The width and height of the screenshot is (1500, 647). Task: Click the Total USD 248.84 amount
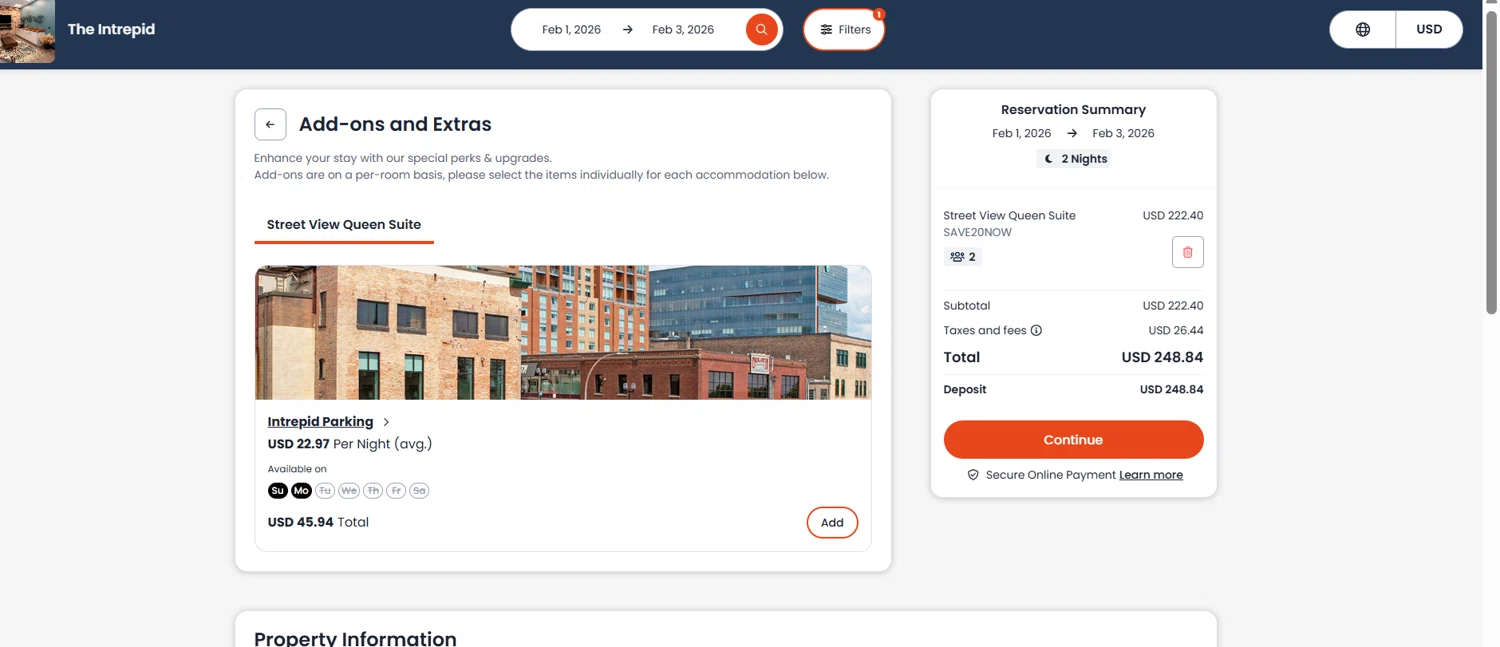1162,358
